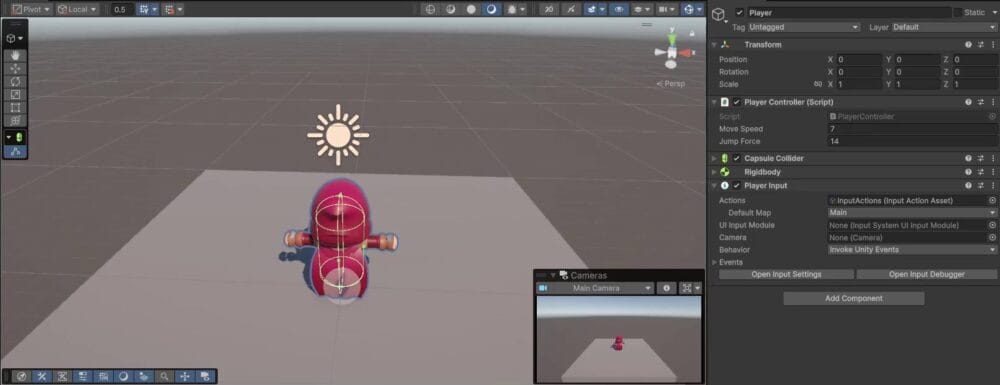Open the Behavior Invoke Unity Events dropdown

coord(913,250)
